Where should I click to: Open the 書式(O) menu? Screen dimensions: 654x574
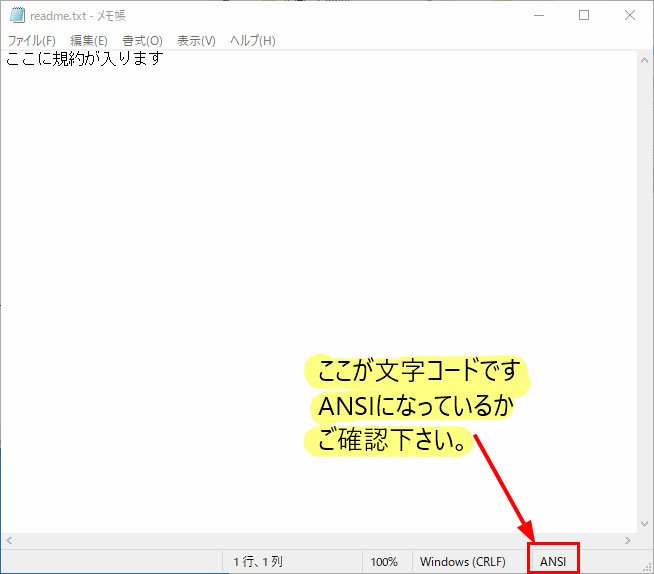142,40
